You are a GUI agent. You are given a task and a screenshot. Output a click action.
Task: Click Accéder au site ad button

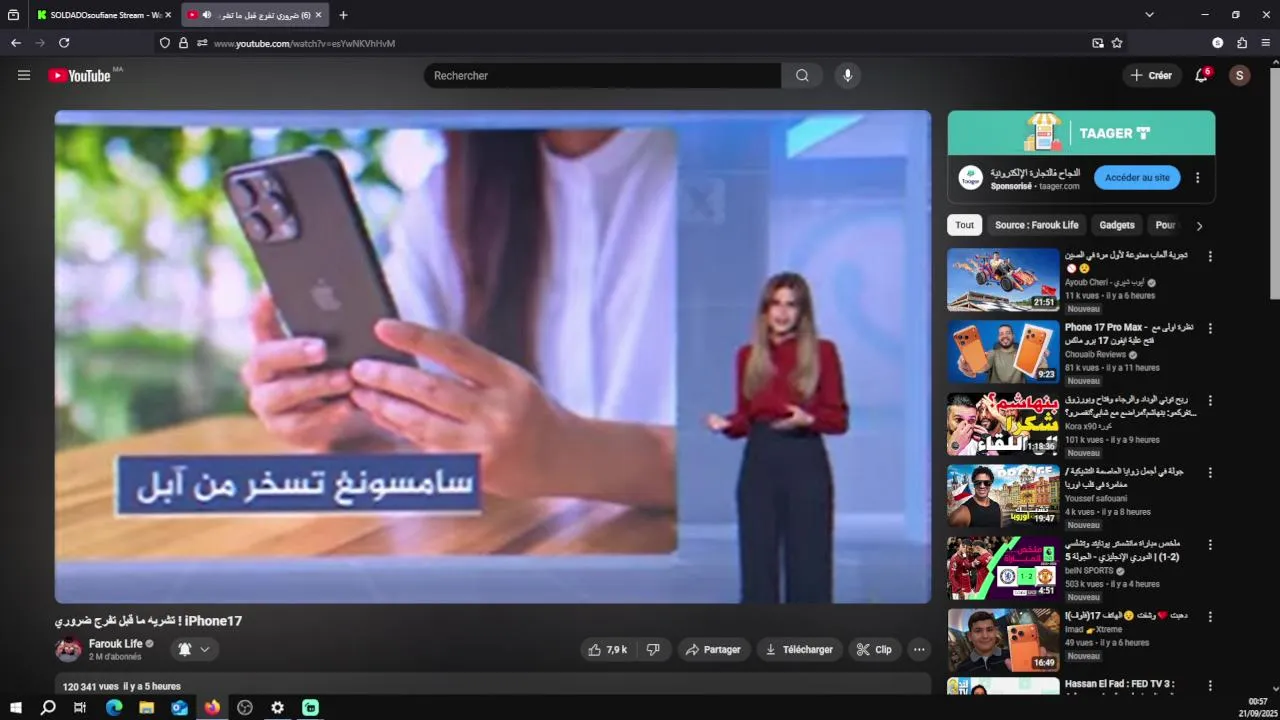[1137, 178]
